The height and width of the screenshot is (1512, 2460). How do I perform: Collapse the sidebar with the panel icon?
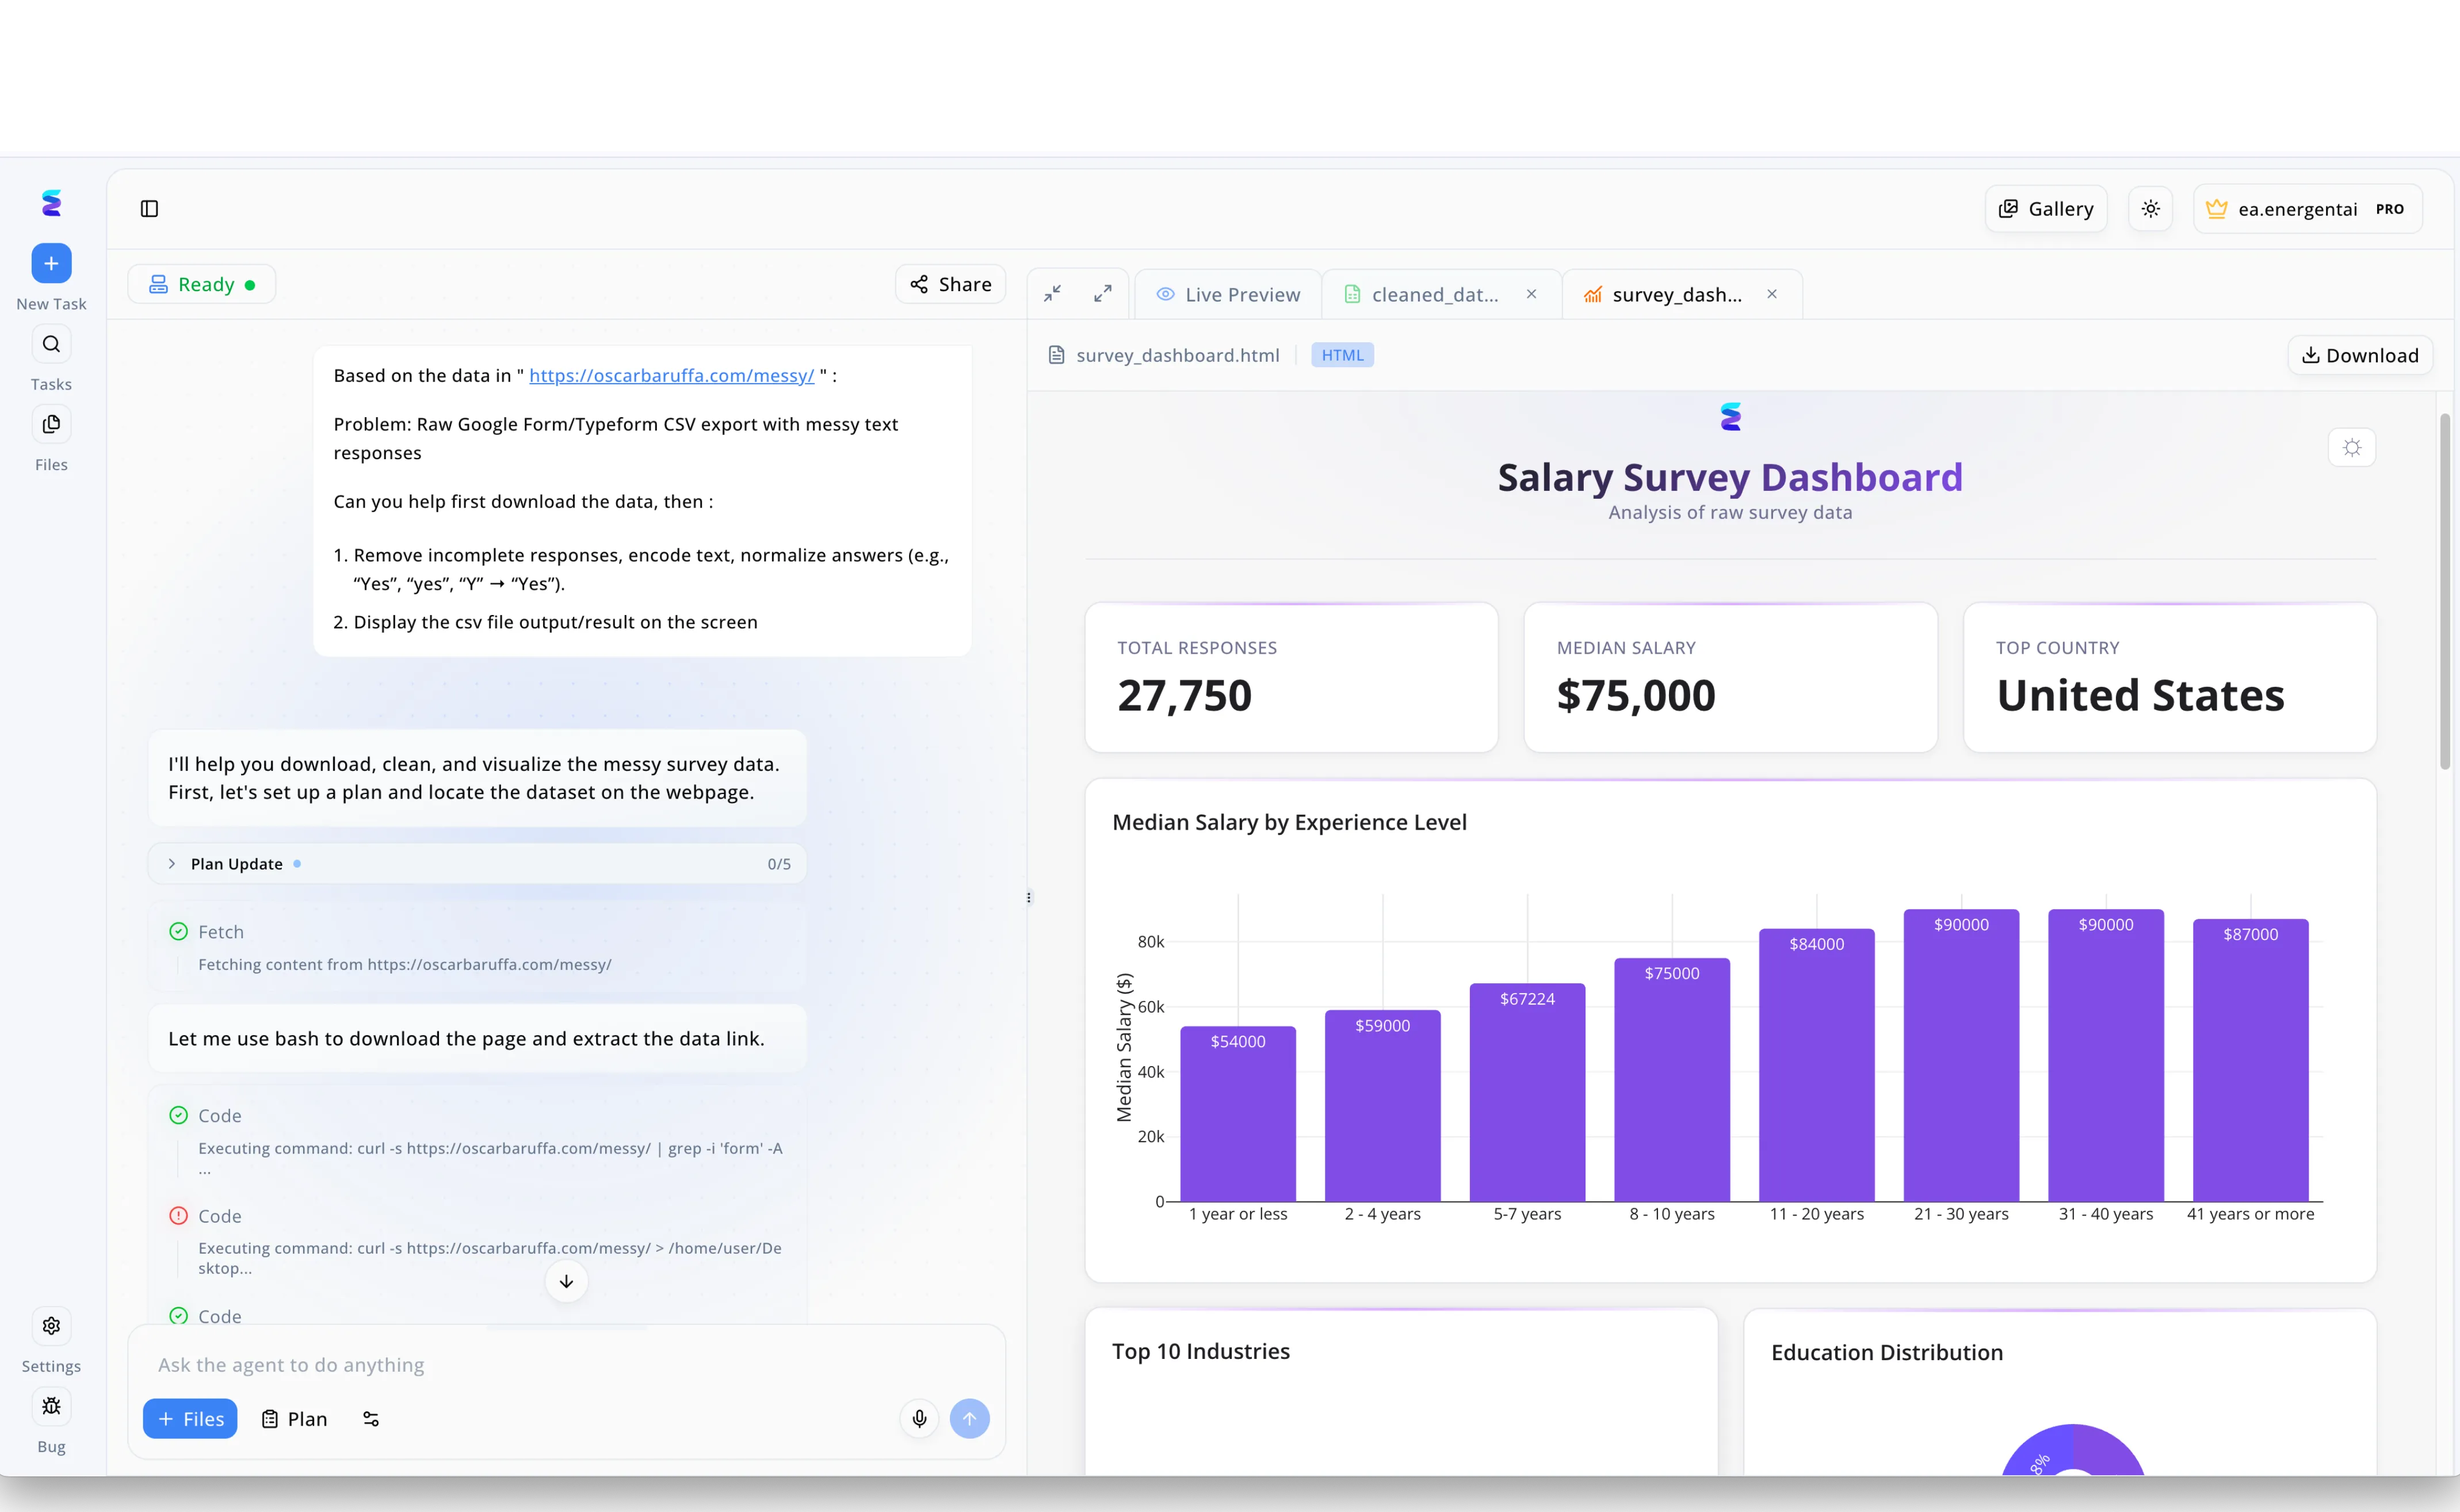[x=150, y=208]
